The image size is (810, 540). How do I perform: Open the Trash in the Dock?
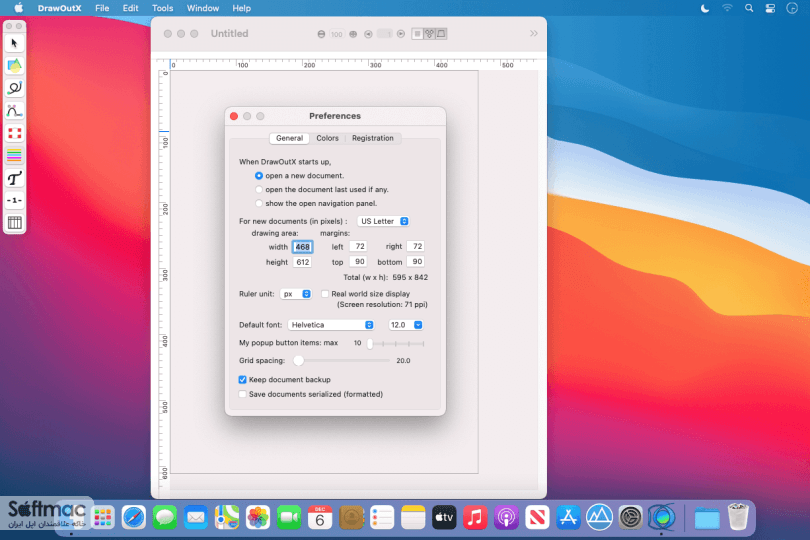tap(738, 516)
